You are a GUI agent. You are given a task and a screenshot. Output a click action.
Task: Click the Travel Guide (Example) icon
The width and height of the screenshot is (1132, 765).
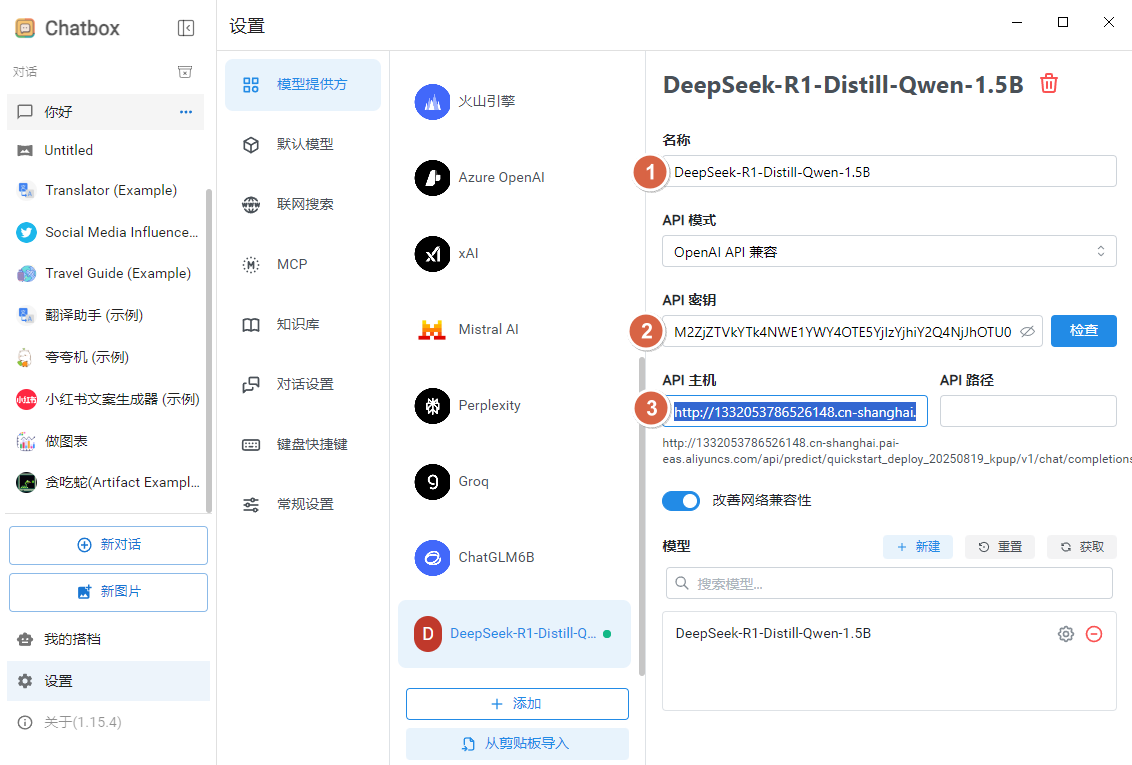(26, 274)
